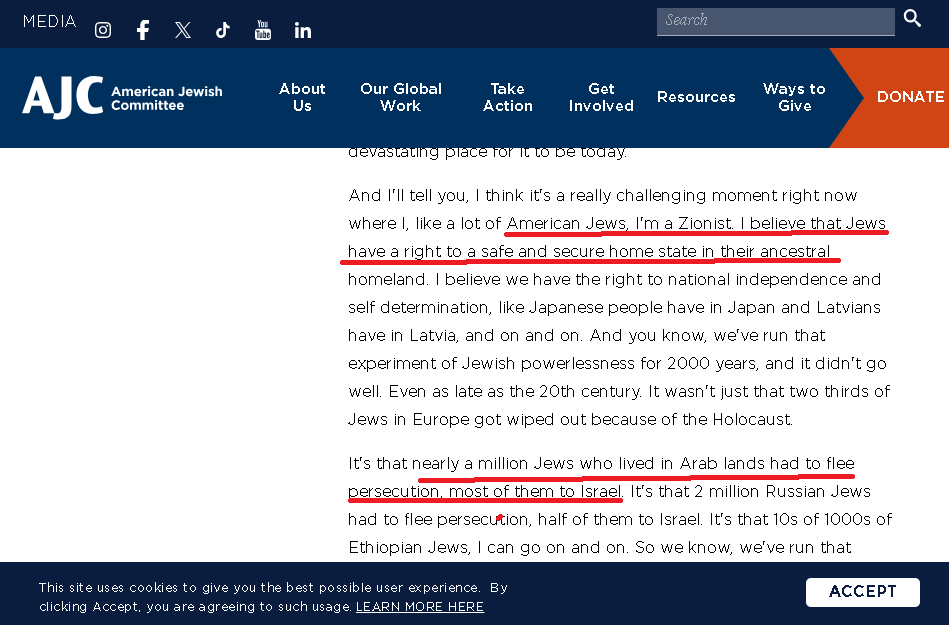This screenshot has width=949, height=625.
Task: Open AJC's TikTok profile
Action: (223, 30)
